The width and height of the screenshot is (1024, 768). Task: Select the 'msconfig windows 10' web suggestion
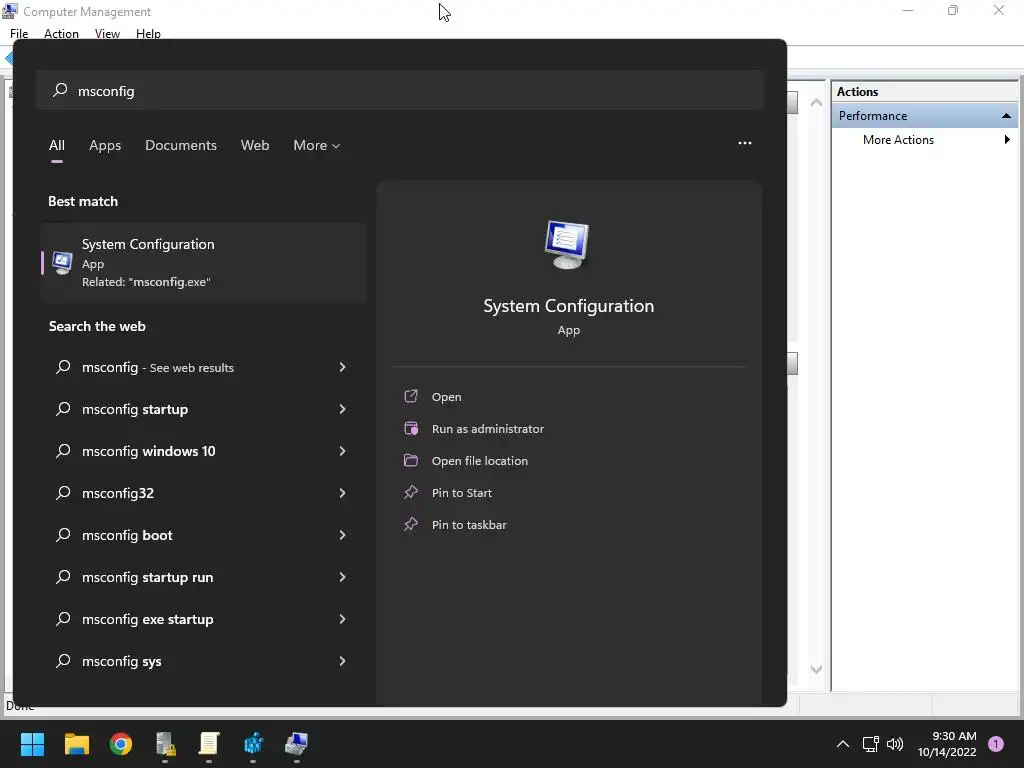(203, 451)
